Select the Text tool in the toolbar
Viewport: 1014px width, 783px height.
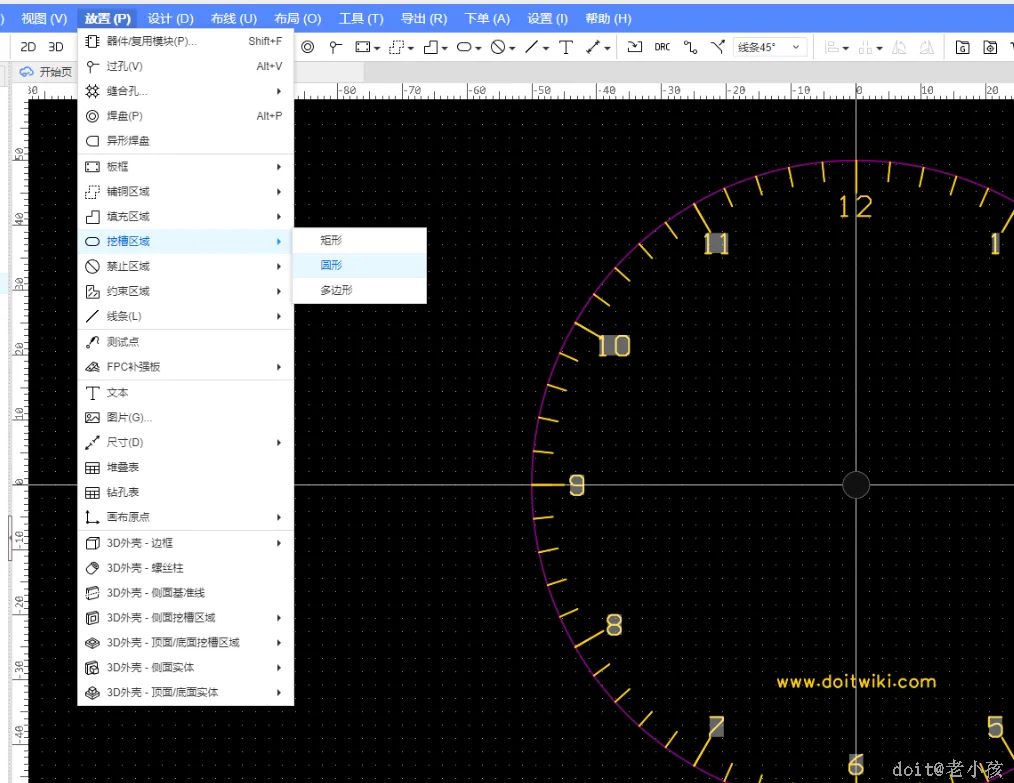point(566,47)
